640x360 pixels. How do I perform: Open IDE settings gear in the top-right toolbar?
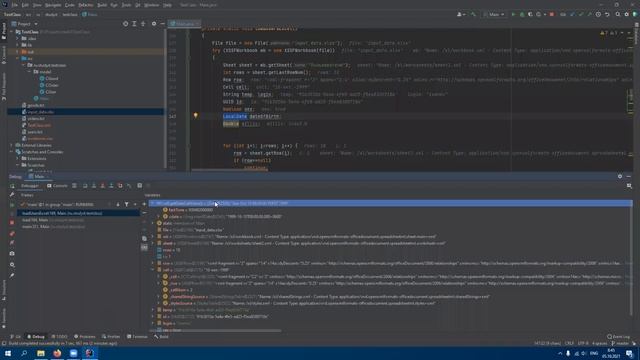click(x=626, y=14)
